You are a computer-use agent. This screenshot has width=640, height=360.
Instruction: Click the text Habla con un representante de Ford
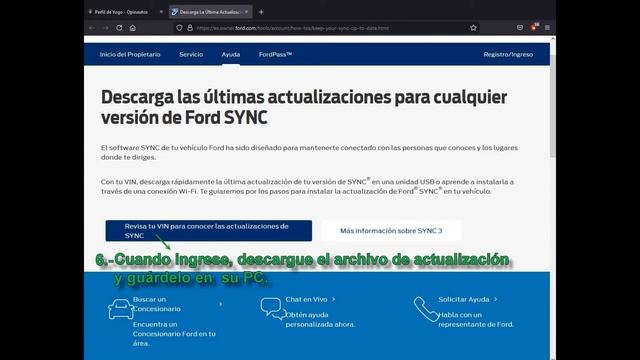[x=476, y=320]
